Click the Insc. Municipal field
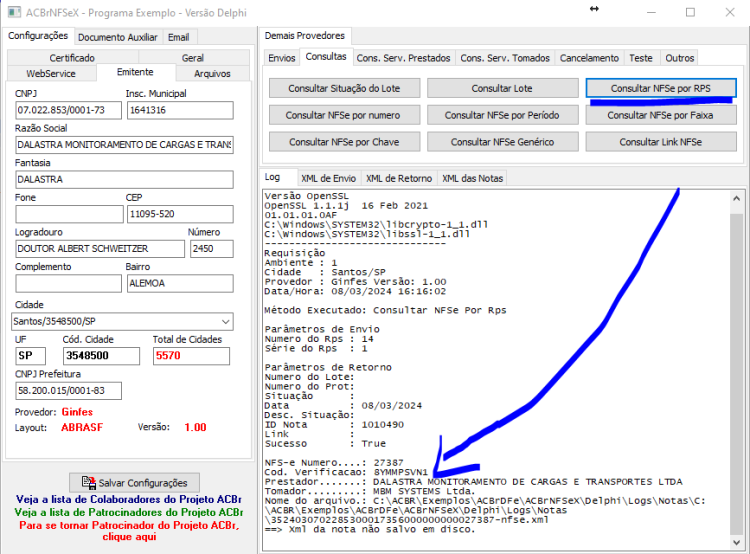Screen dimensions: 750x554 pyautogui.click(x=180, y=110)
